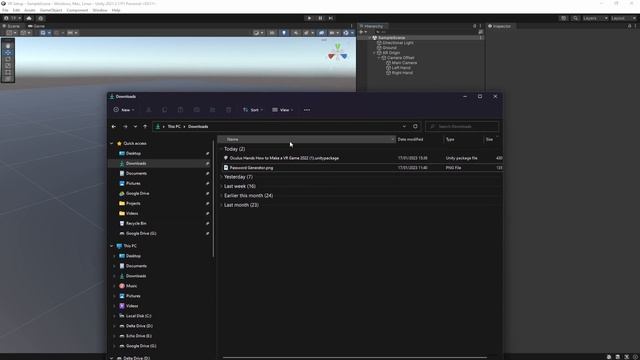Click Explorer Refresh button
This screenshot has width=640, height=360.
(415, 127)
